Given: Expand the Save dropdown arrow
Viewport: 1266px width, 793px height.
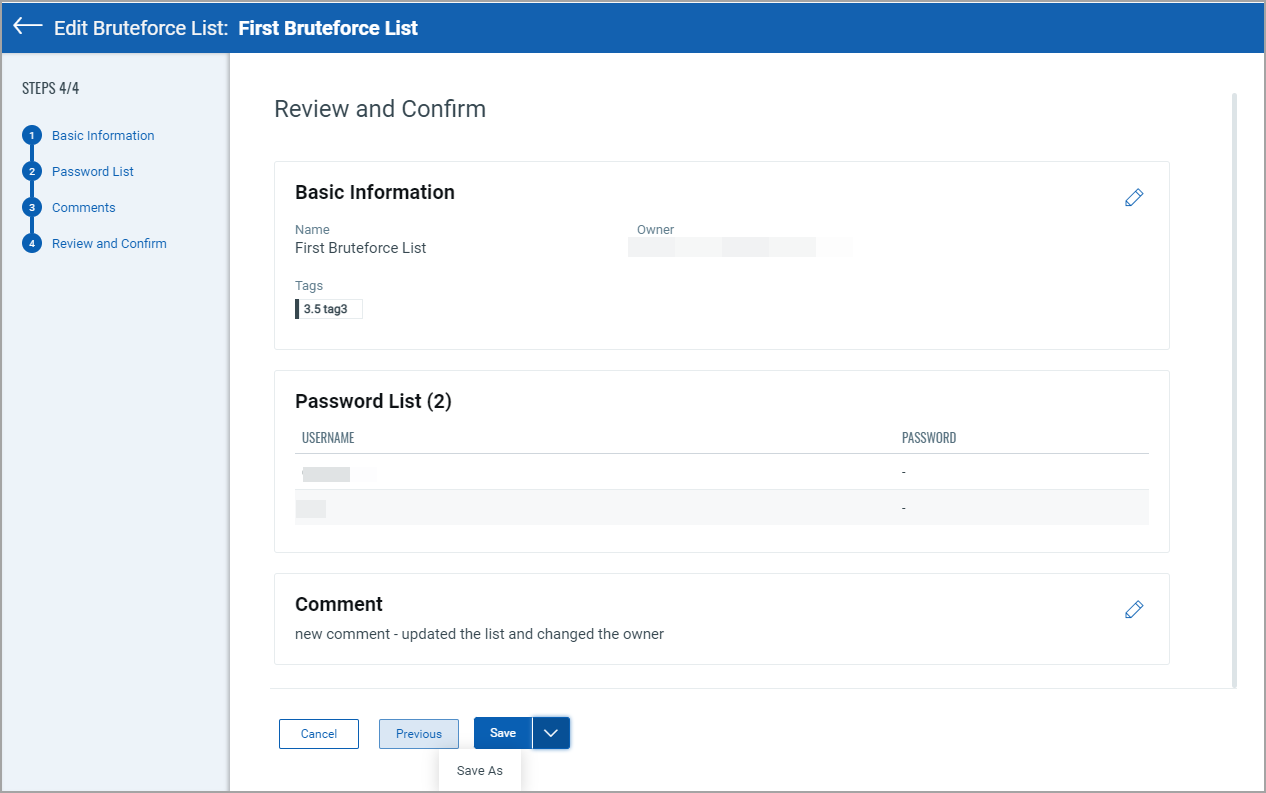Looking at the screenshot, I should (x=551, y=734).
